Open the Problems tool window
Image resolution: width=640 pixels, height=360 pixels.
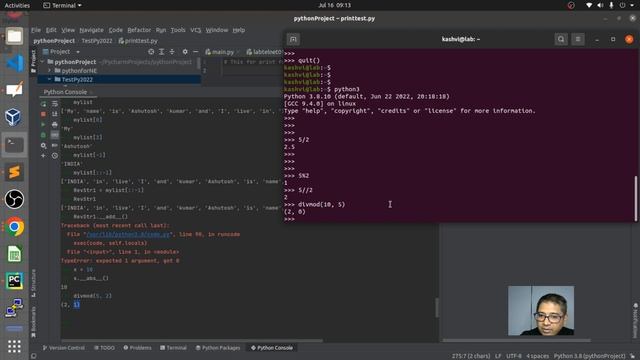point(138,348)
